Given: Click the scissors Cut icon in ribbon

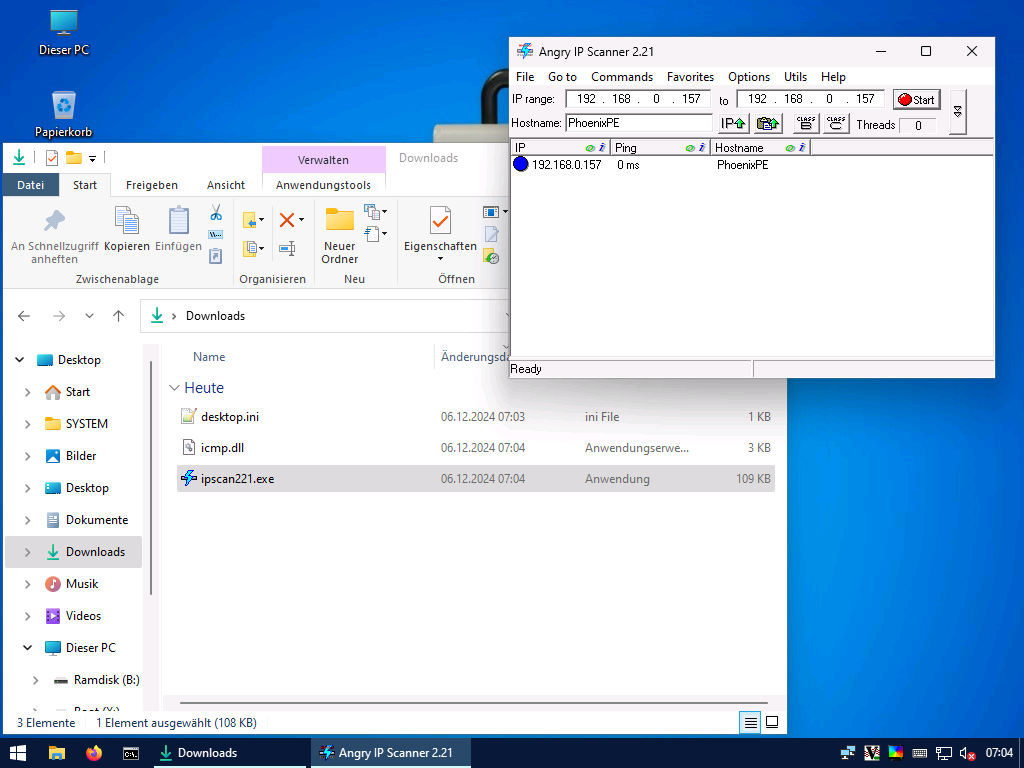Looking at the screenshot, I should pos(215,213).
